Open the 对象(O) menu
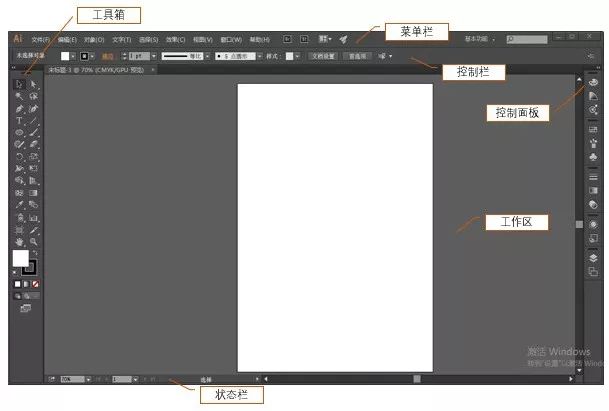This screenshot has width=609, height=411. click(94, 40)
